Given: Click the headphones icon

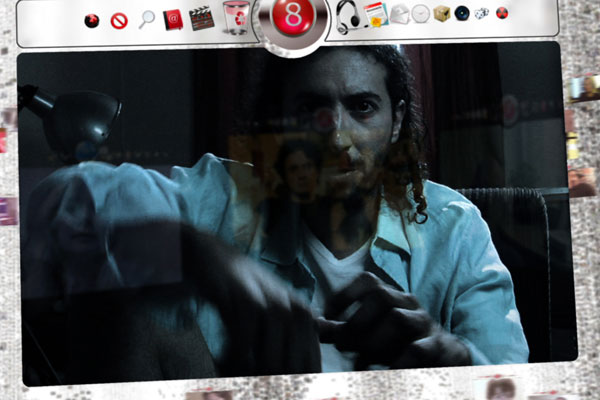Looking at the screenshot, I should pos(347,17).
